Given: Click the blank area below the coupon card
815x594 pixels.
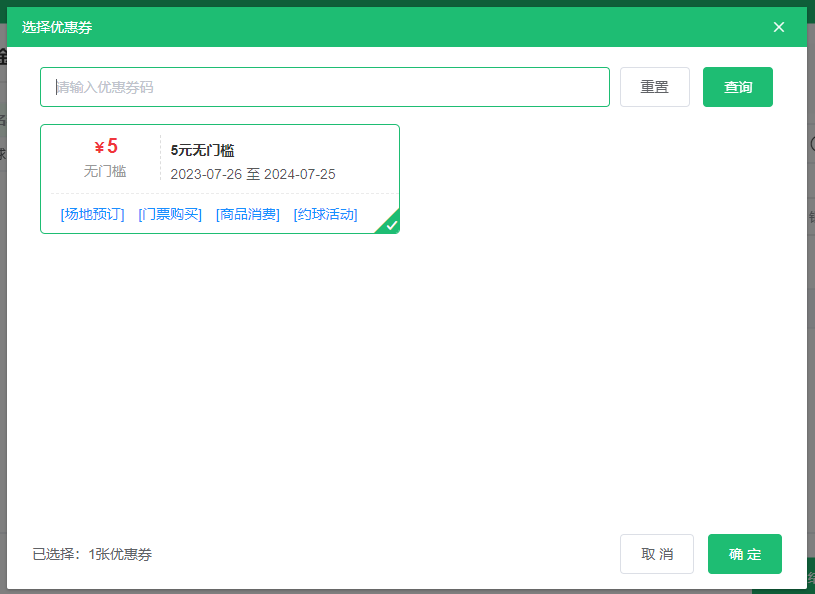Looking at the screenshot, I should pyautogui.click(x=400, y=380).
